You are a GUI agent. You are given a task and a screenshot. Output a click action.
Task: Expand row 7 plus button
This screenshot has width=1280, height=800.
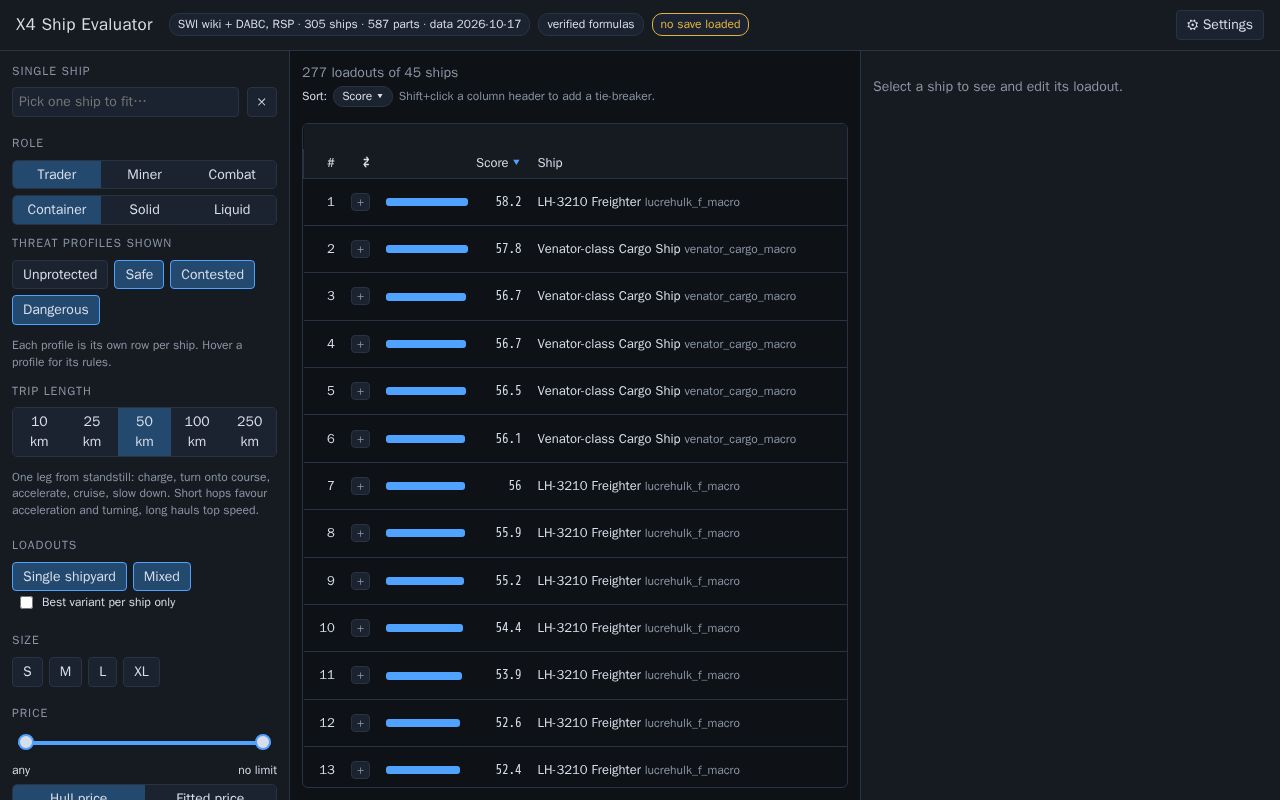361,486
